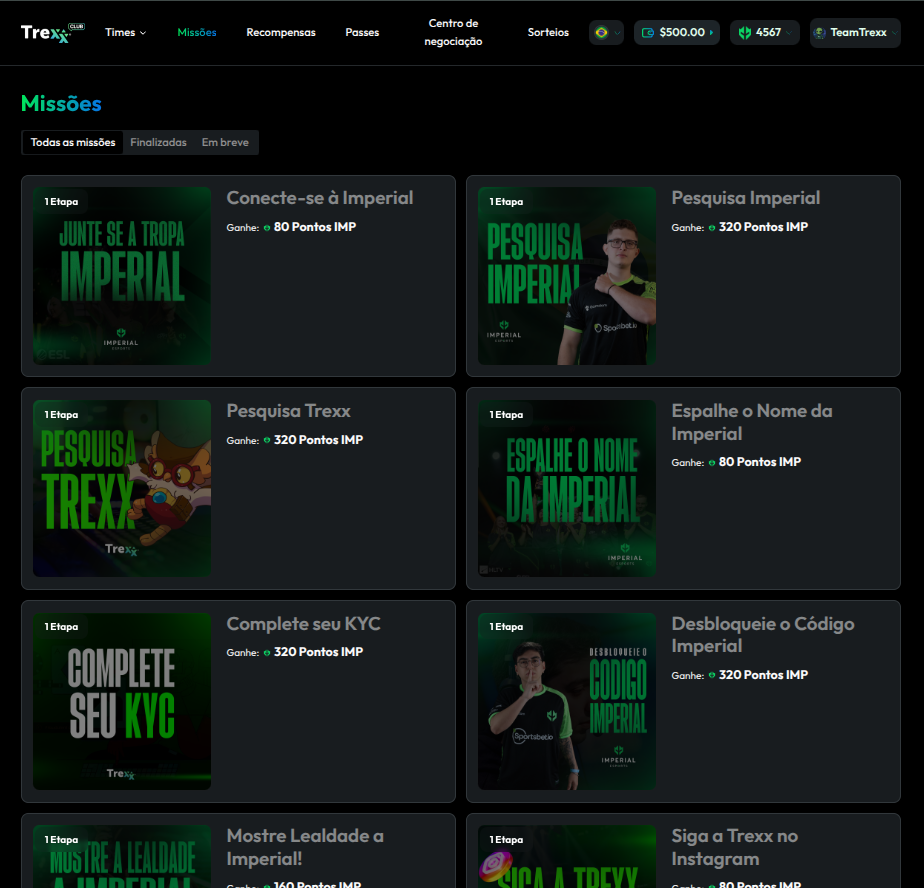Switch to the Finalizadas tab
The width and height of the screenshot is (924, 888).
pyautogui.click(x=158, y=143)
